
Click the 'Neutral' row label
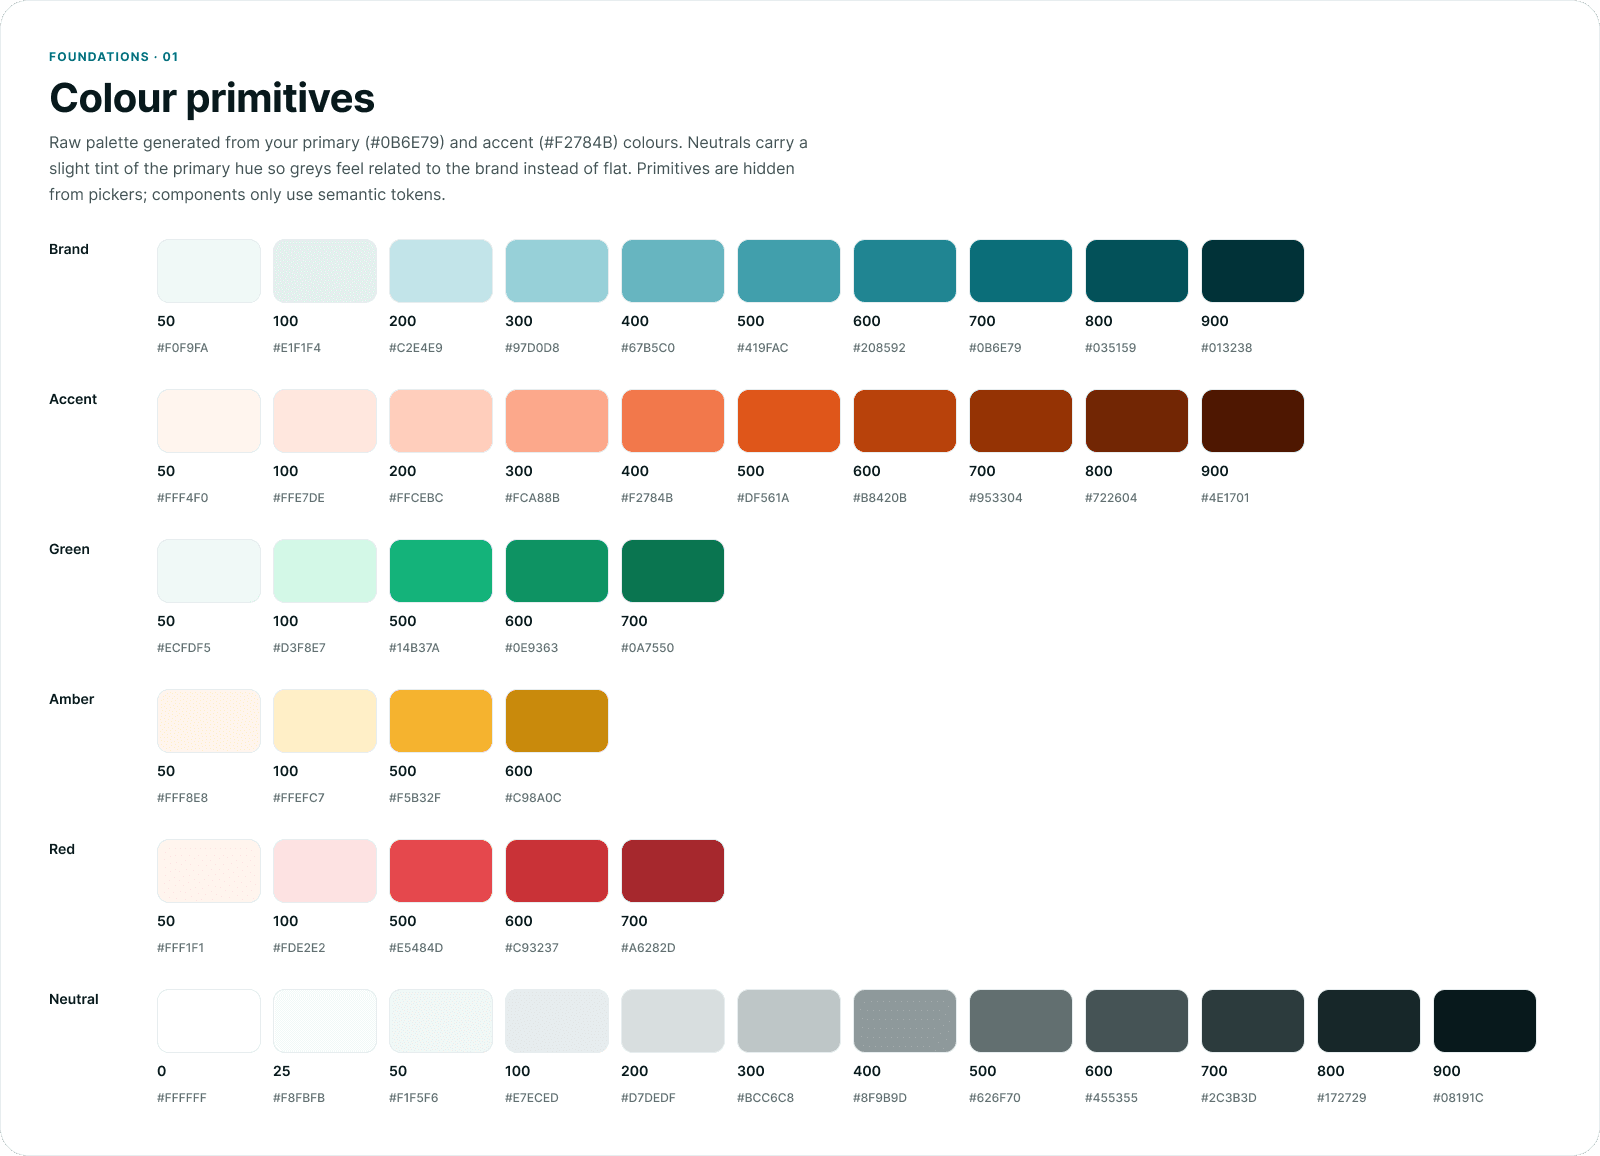point(74,999)
